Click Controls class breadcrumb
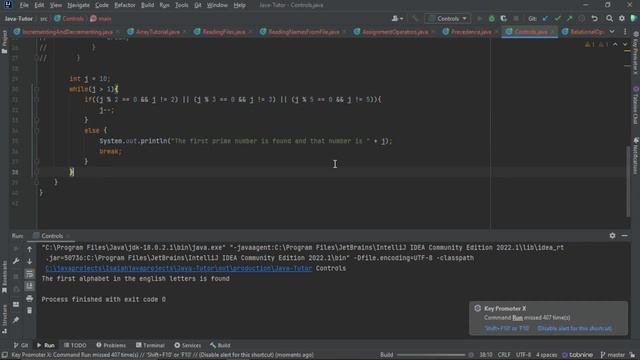640x360 pixels. pyautogui.click(x=69, y=19)
